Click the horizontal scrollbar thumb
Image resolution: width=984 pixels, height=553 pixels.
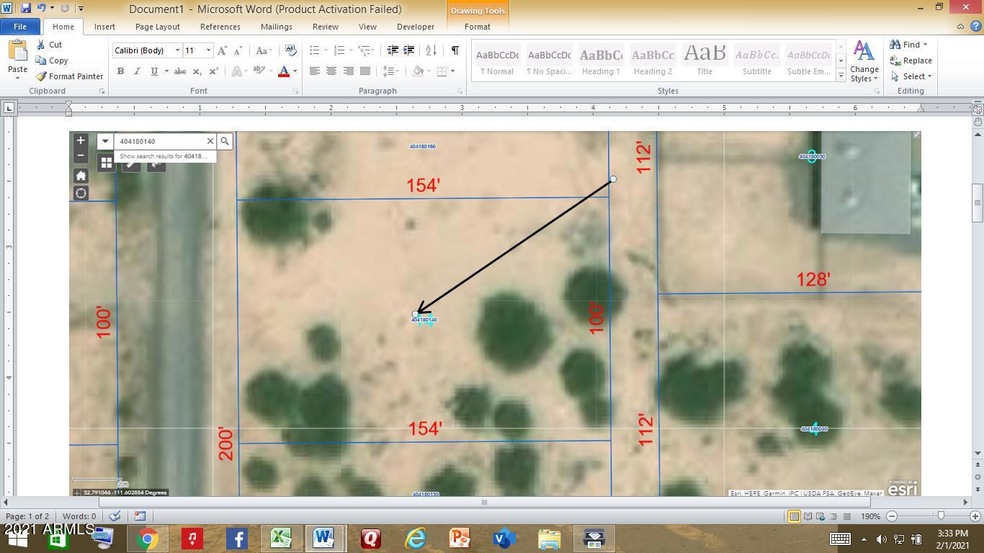pos(484,502)
